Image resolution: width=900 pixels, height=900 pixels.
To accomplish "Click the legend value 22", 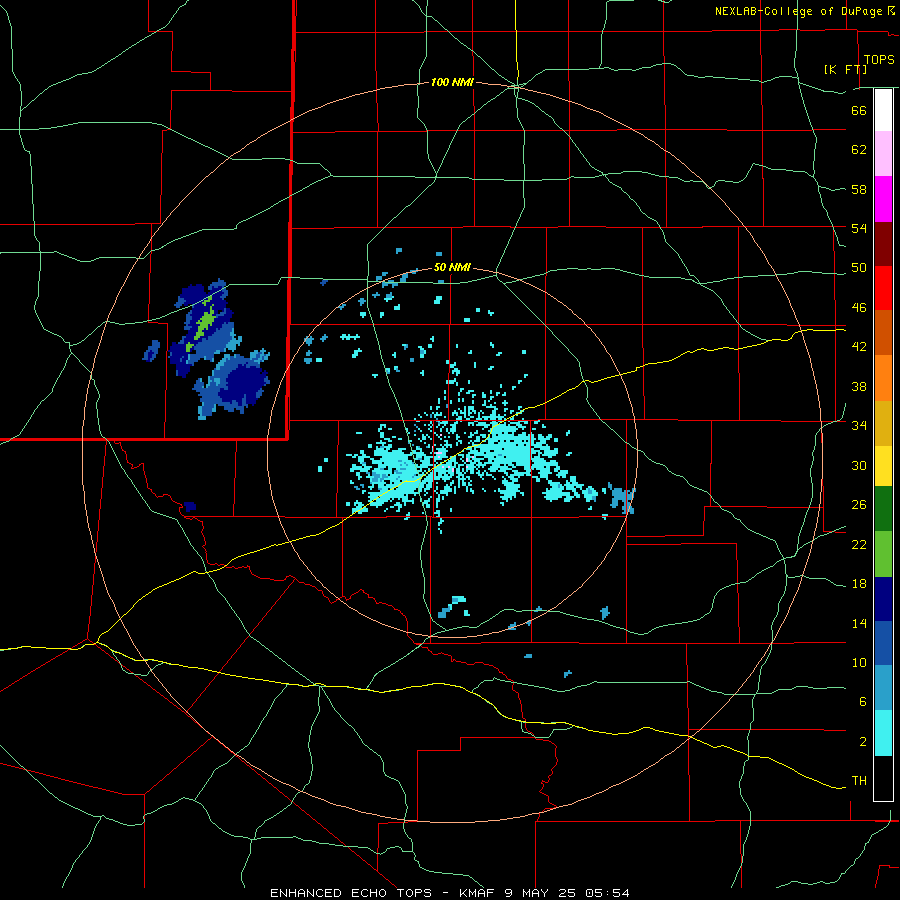I will coord(859,544).
